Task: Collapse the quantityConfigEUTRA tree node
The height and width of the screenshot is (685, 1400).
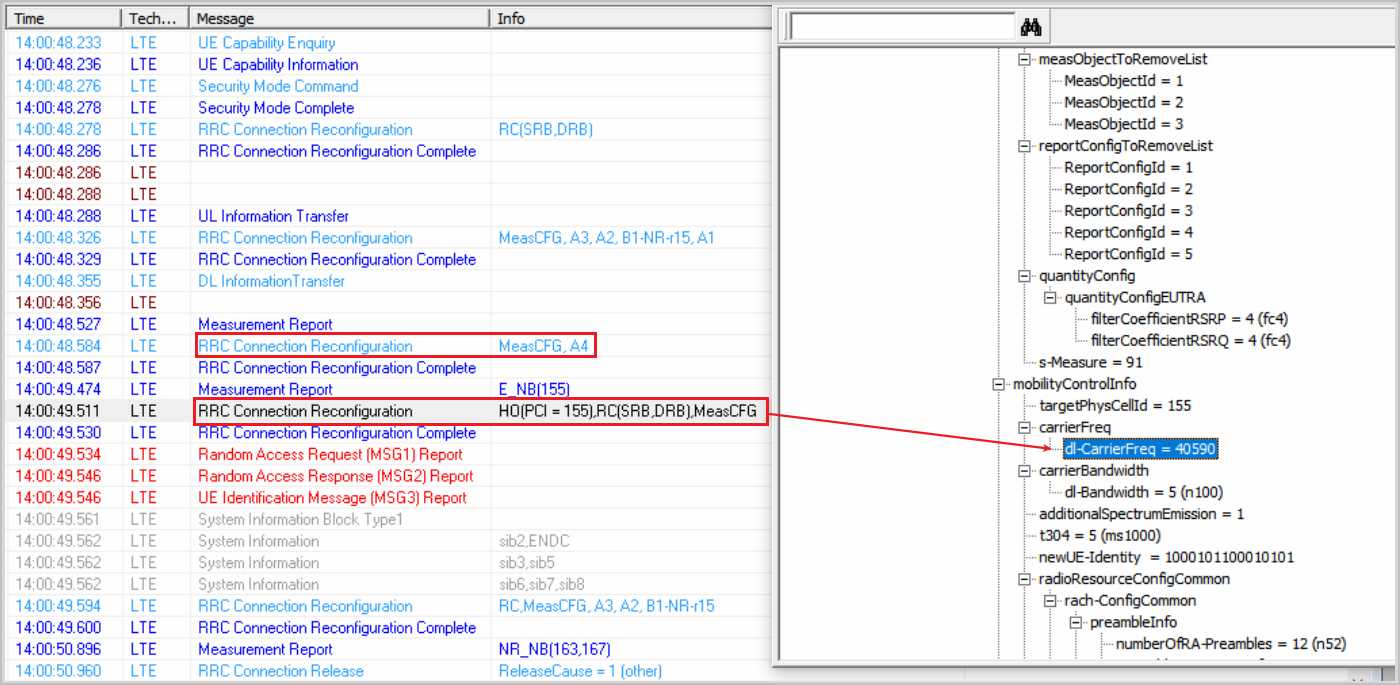Action: (x=1050, y=297)
